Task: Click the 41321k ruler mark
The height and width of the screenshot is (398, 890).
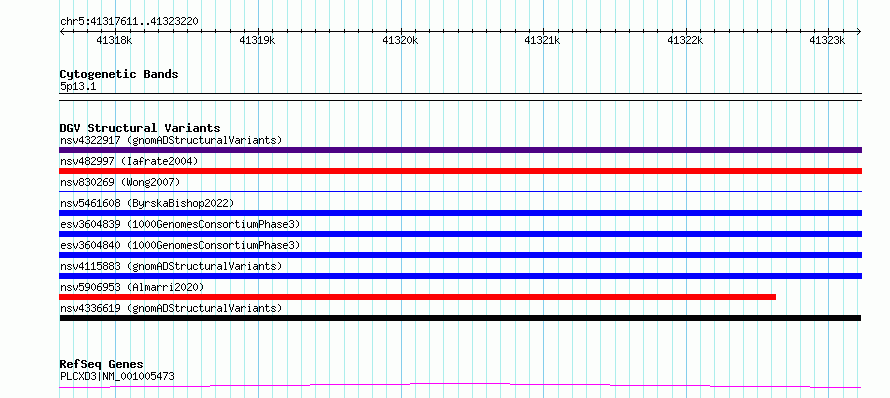Action: pyautogui.click(x=543, y=41)
